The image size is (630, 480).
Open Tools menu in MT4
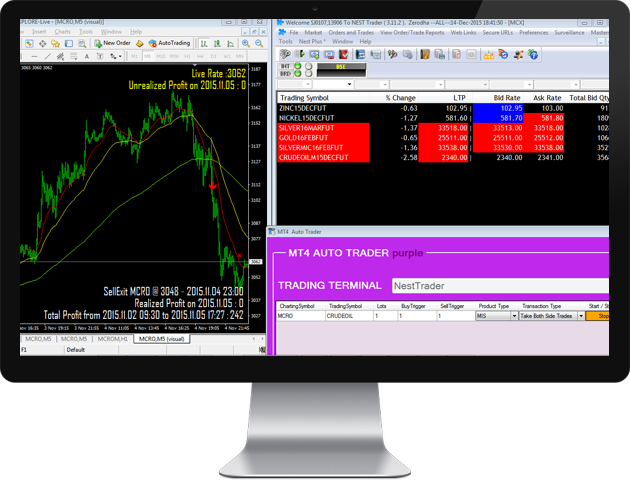86,32
